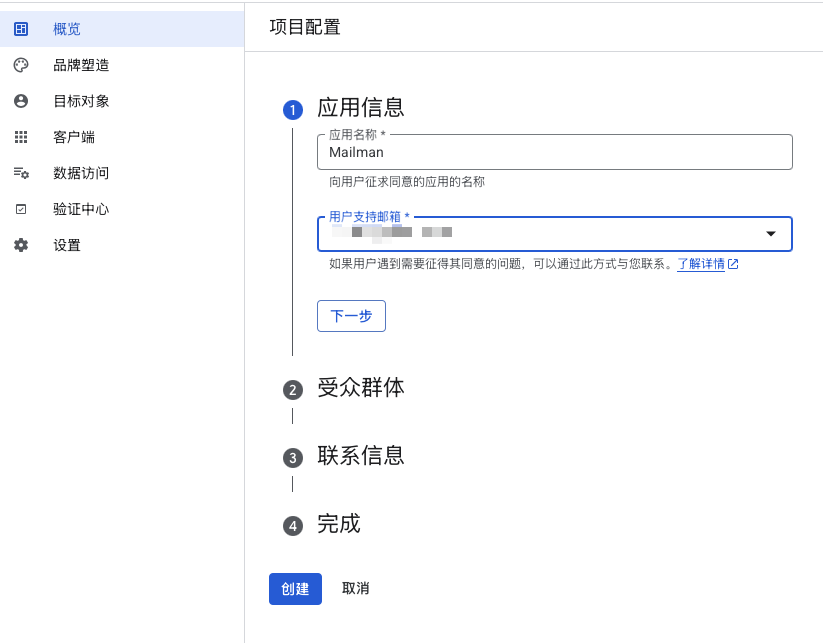The height and width of the screenshot is (643, 823).
Task: Click the 品牌塑造 palette icon
Action: tap(21, 65)
